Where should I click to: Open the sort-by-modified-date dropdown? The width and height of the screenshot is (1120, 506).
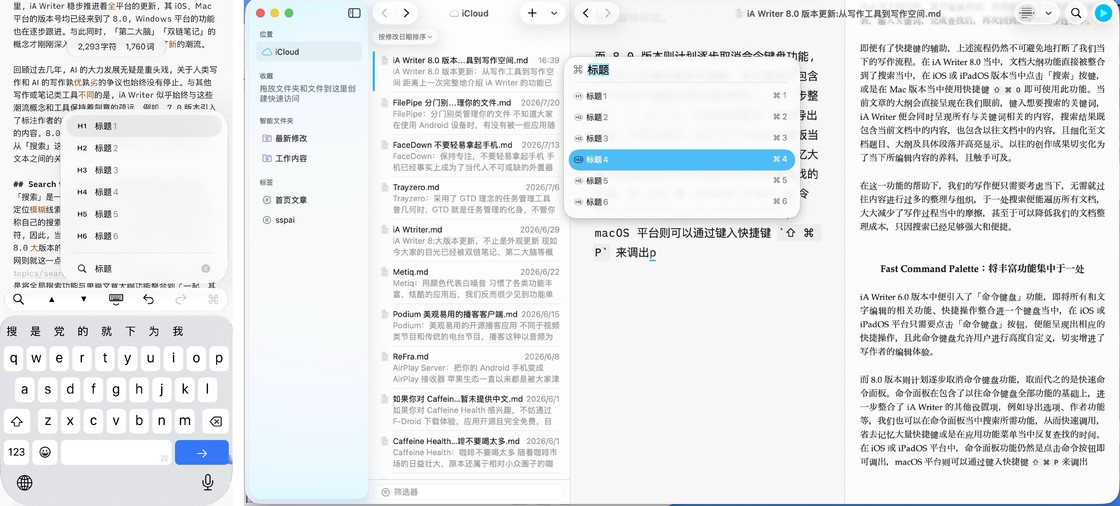(x=405, y=36)
